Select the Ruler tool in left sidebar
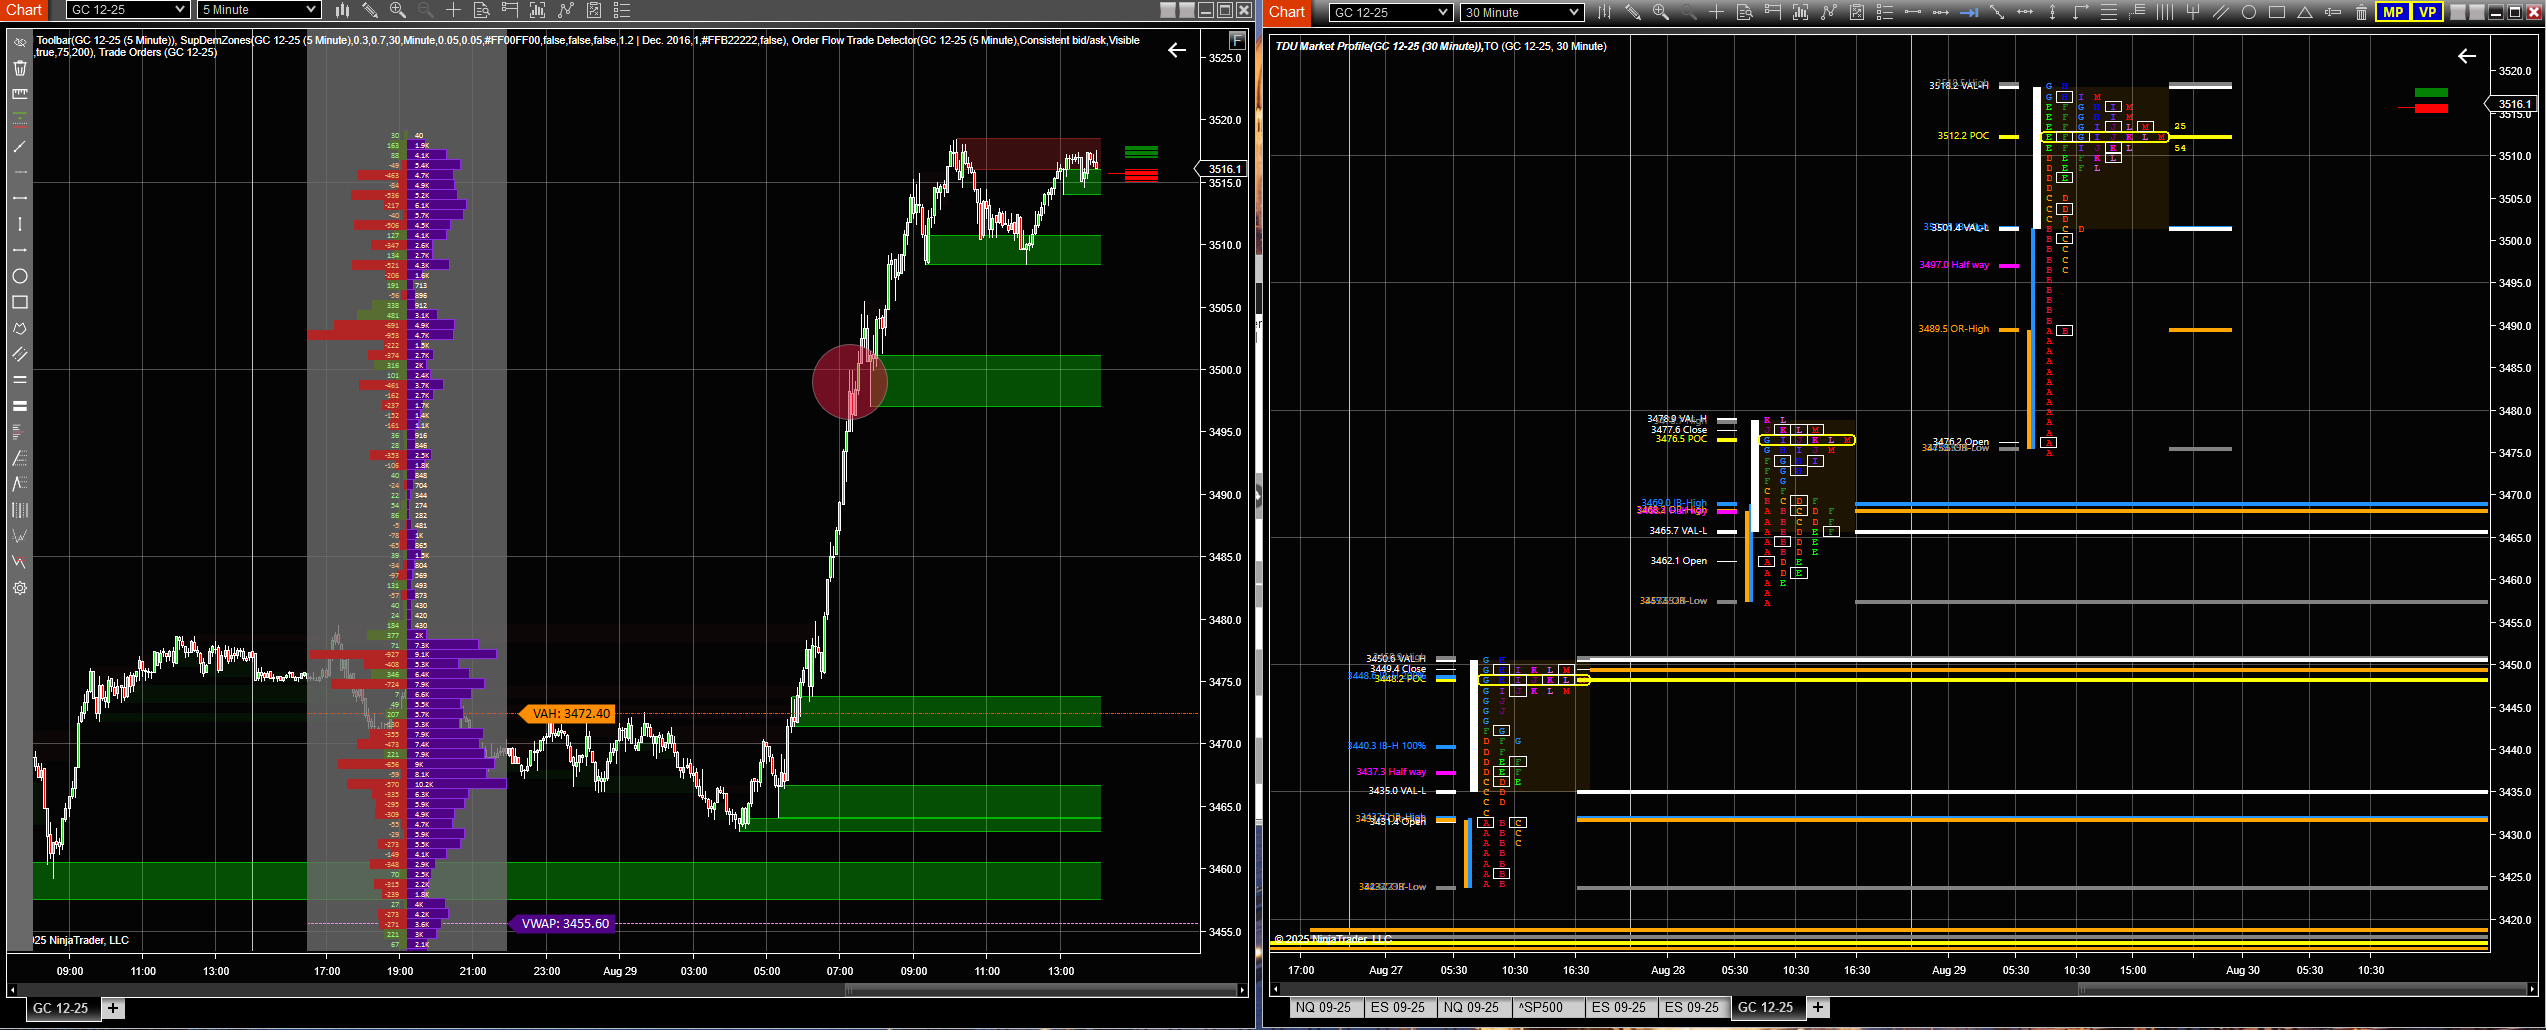2546x1030 pixels. click(19, 94)
